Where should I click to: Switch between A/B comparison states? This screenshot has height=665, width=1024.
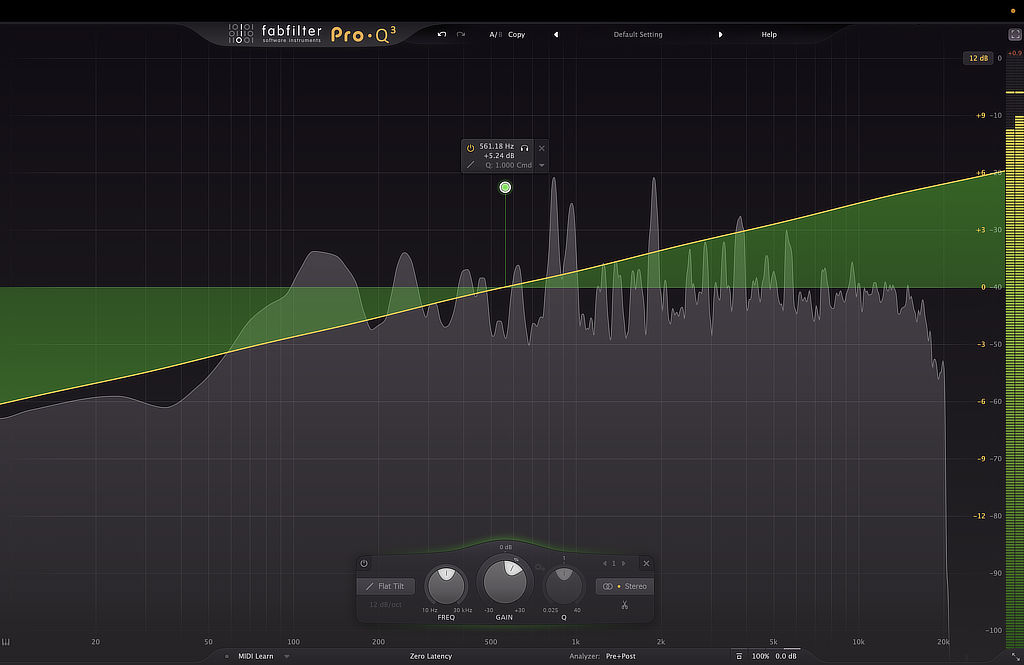point(496,34)
